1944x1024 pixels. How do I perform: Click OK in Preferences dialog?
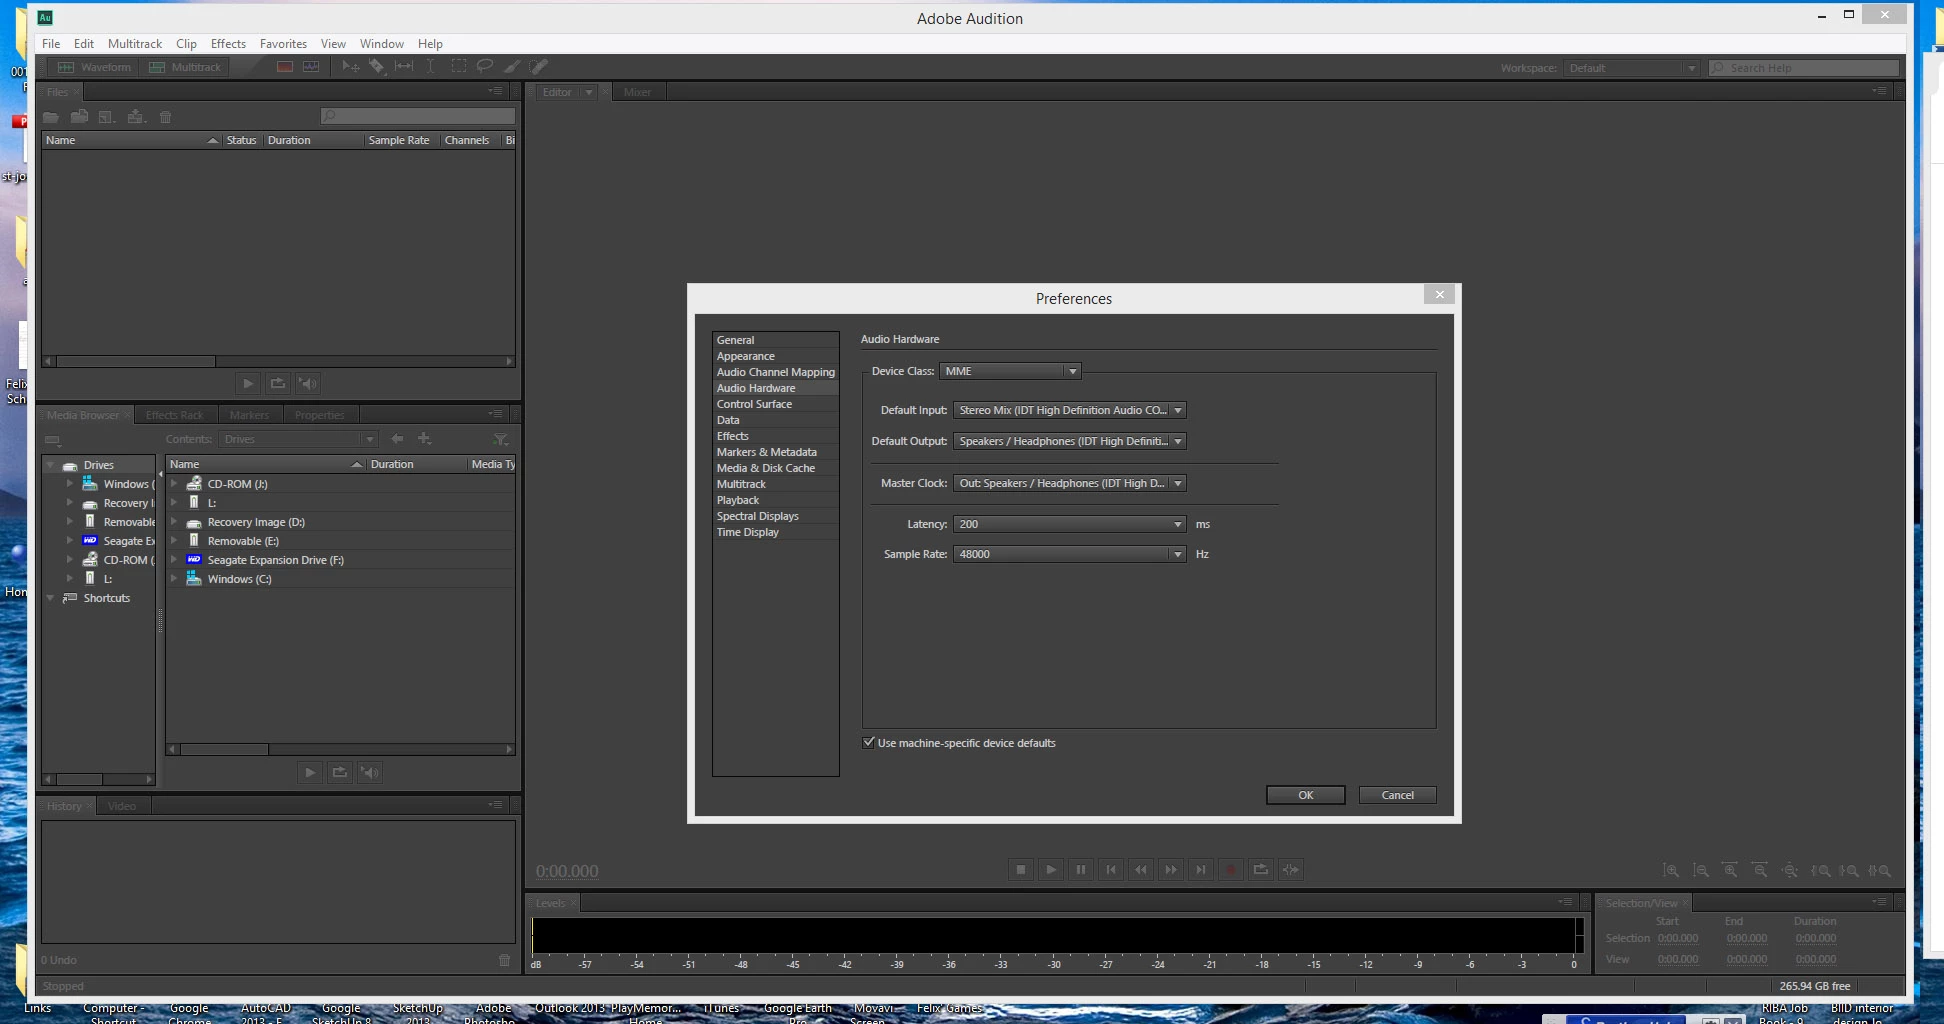[x=1306, y=795]
